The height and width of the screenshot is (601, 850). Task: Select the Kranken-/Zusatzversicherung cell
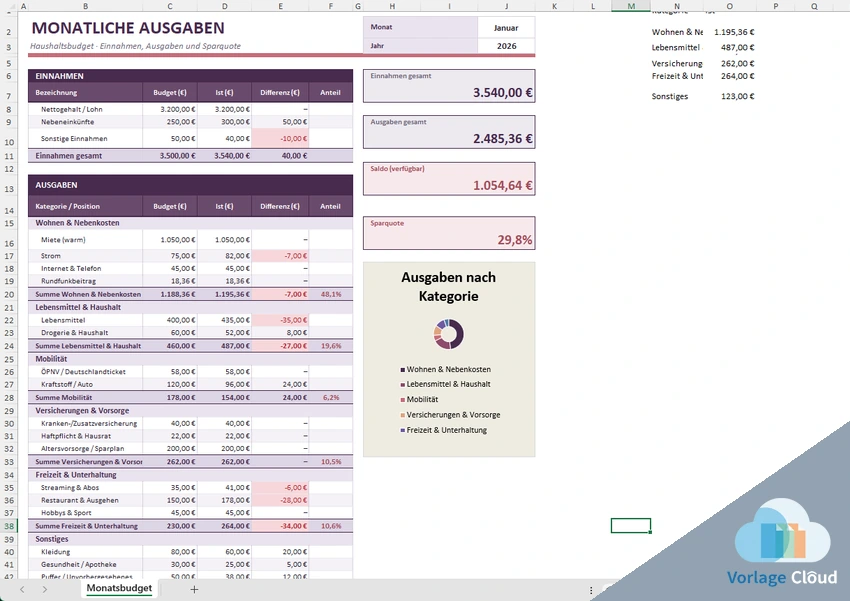[x=85, y=423]
